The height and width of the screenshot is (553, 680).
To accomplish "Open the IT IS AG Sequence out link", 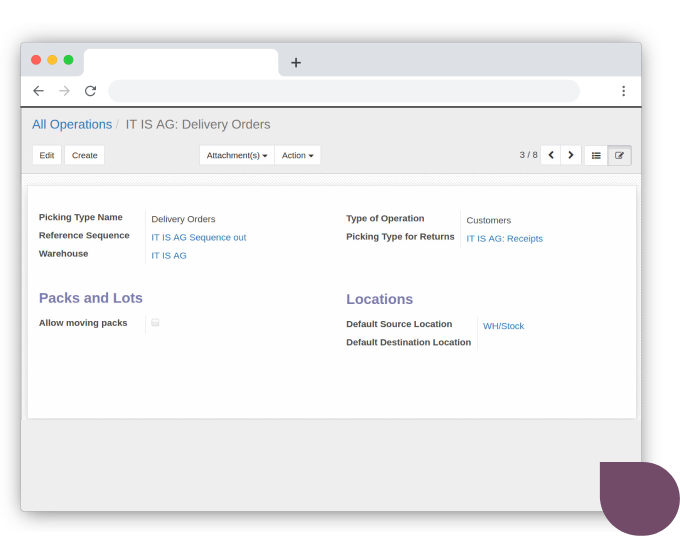I will click(x=198, y=238).
